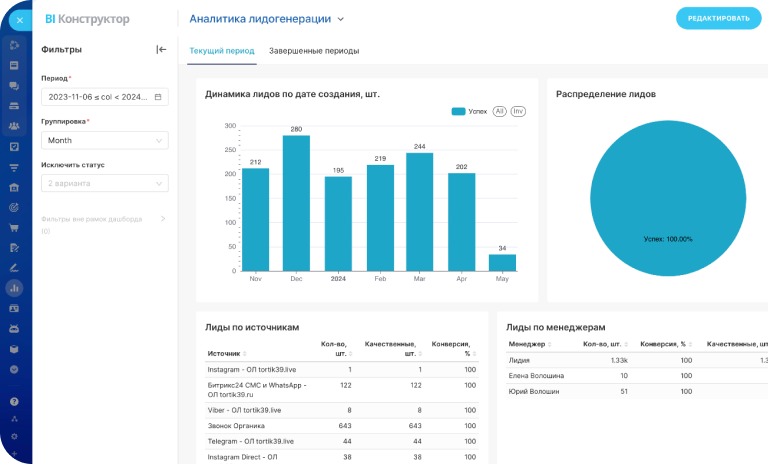Expand Фильтры вне рамок дашборда section

pyautogui.click(x=163, y=218)
